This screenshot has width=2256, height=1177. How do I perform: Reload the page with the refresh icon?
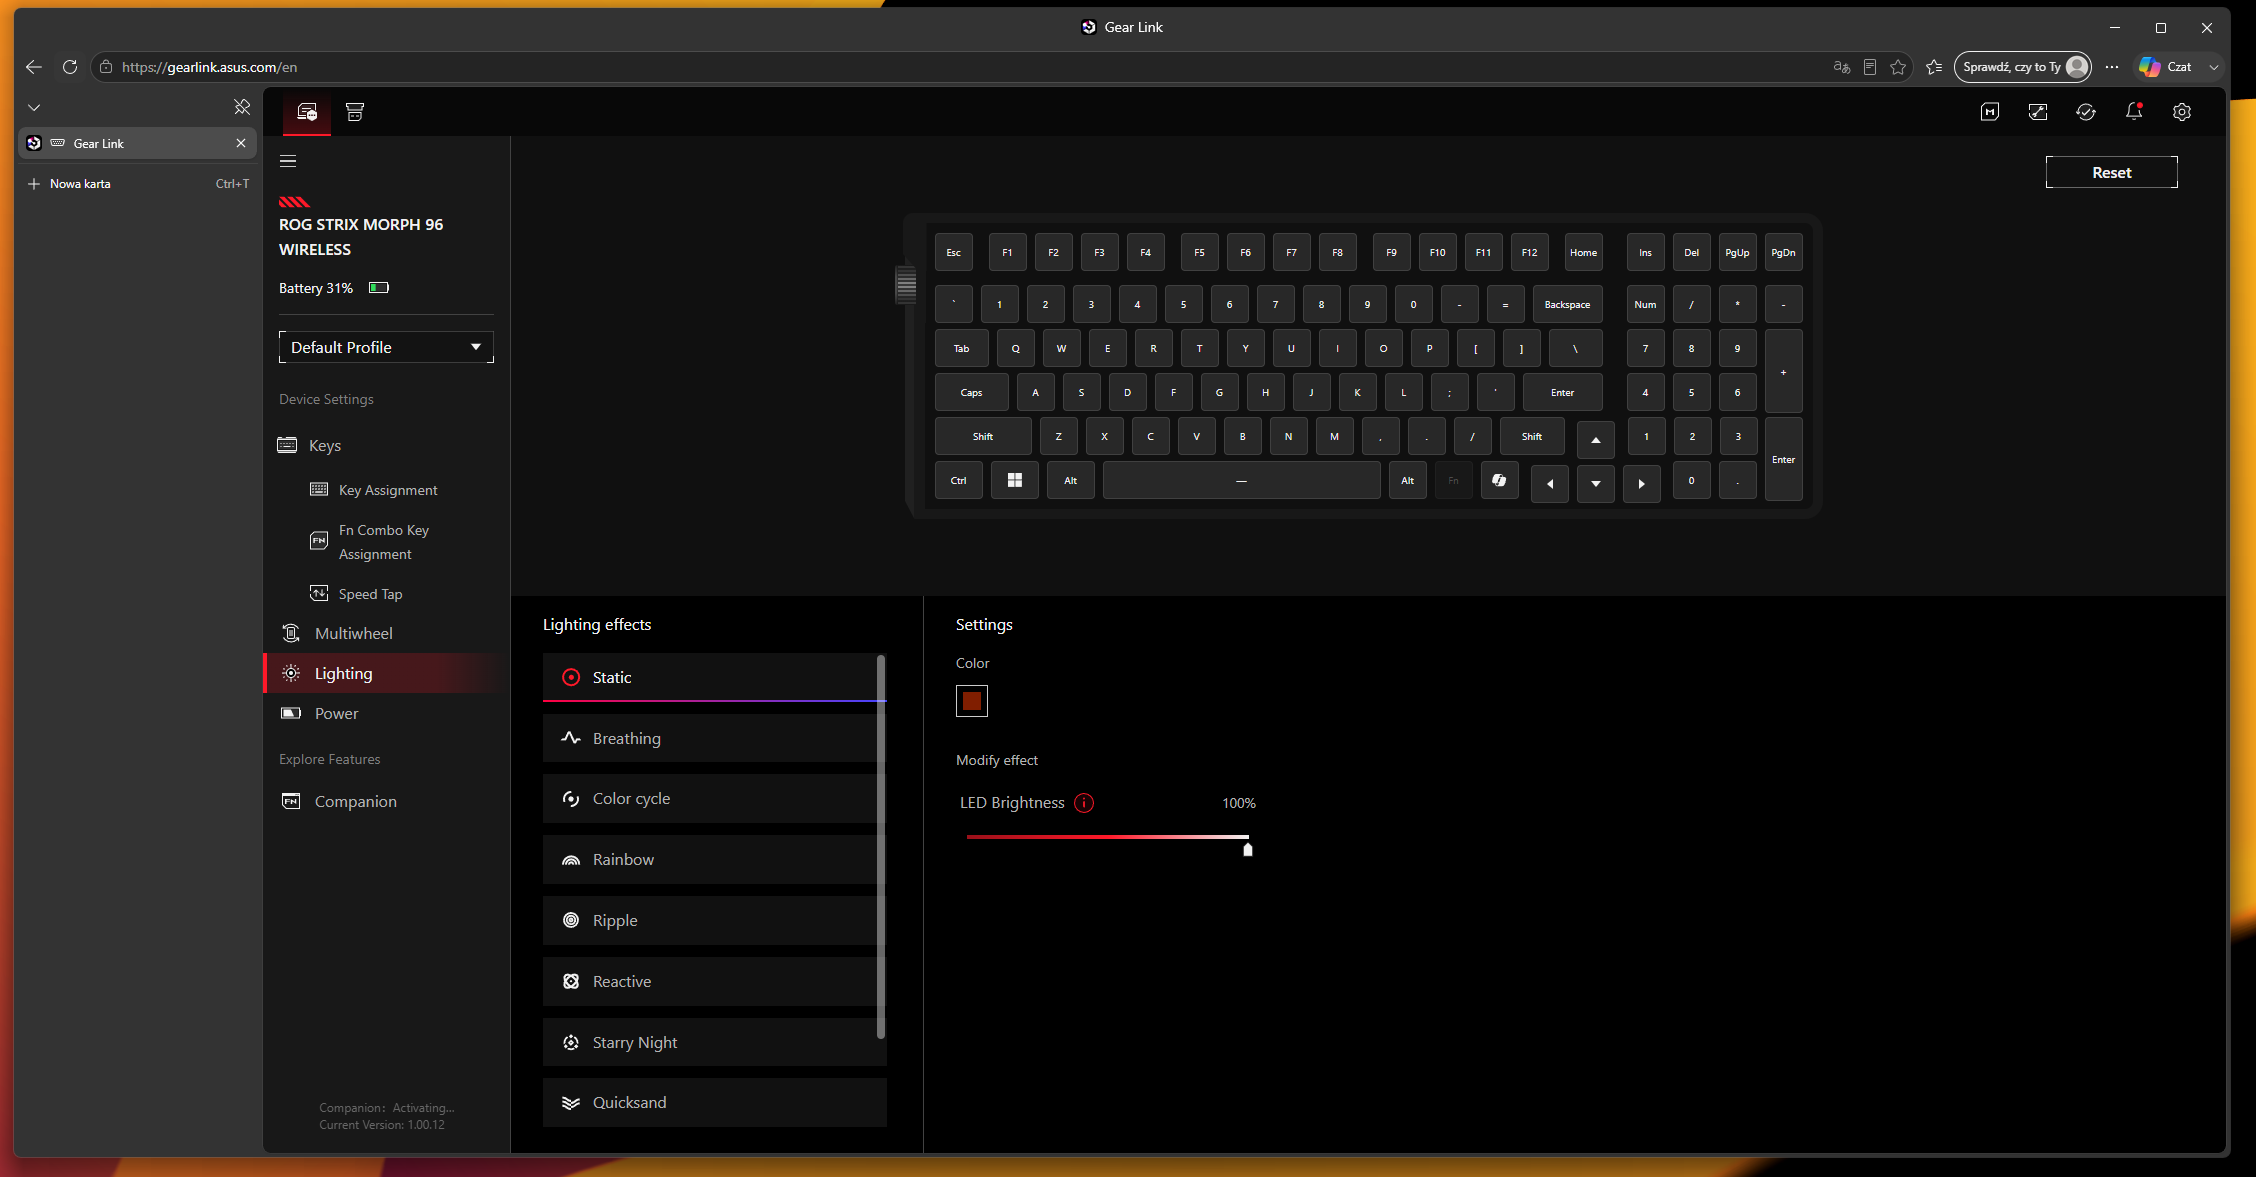70,67
